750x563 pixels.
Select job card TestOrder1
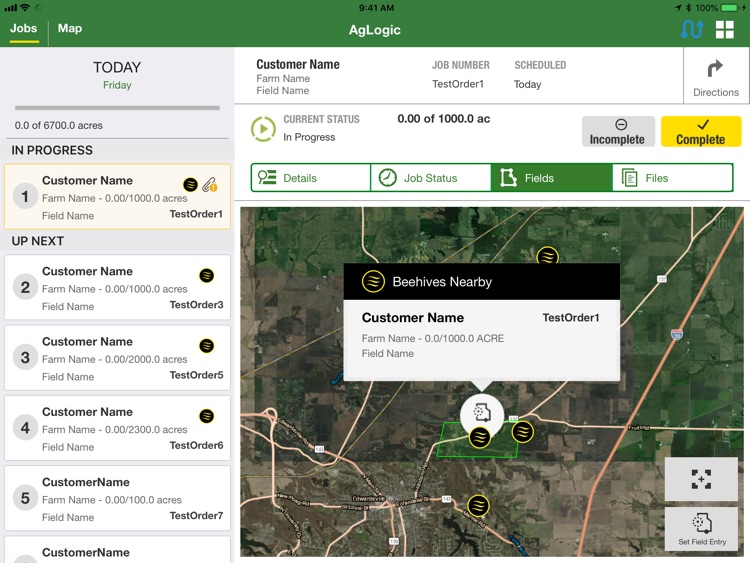pyautogui.click(x=117, y=197)
